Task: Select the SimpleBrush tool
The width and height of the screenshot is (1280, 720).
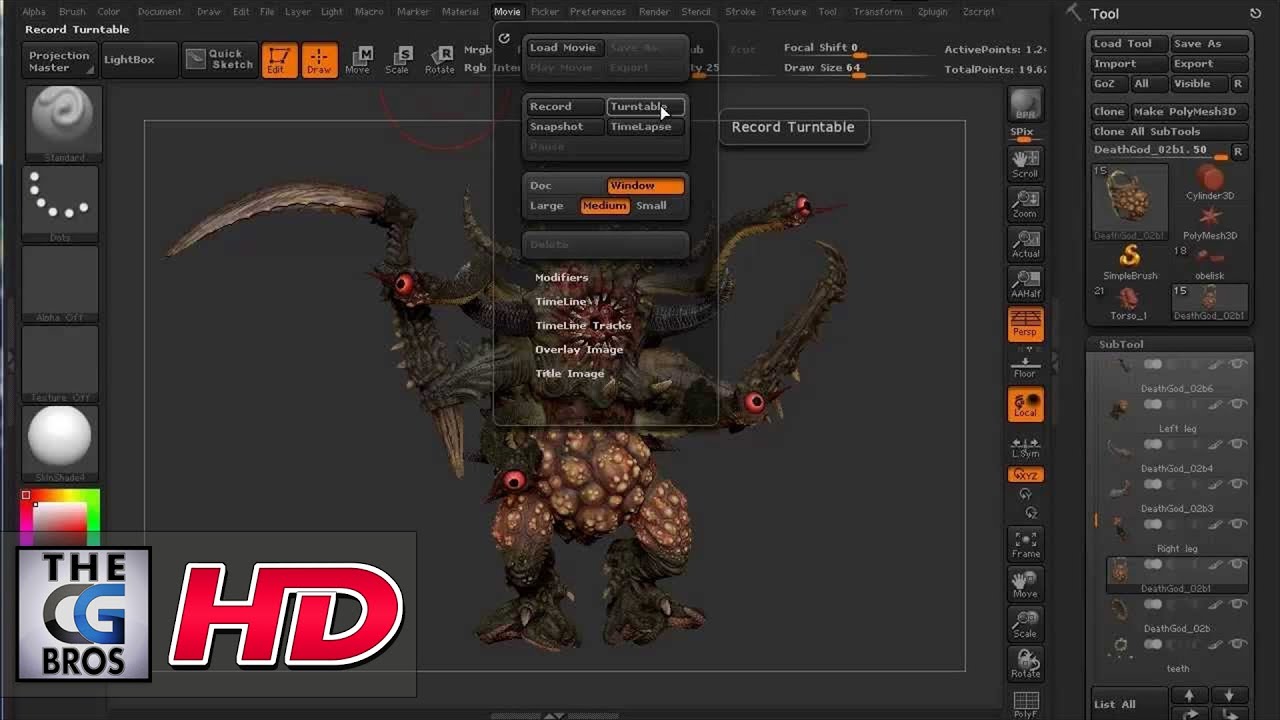Action: pyautogui.click(x=1130, y=263)
